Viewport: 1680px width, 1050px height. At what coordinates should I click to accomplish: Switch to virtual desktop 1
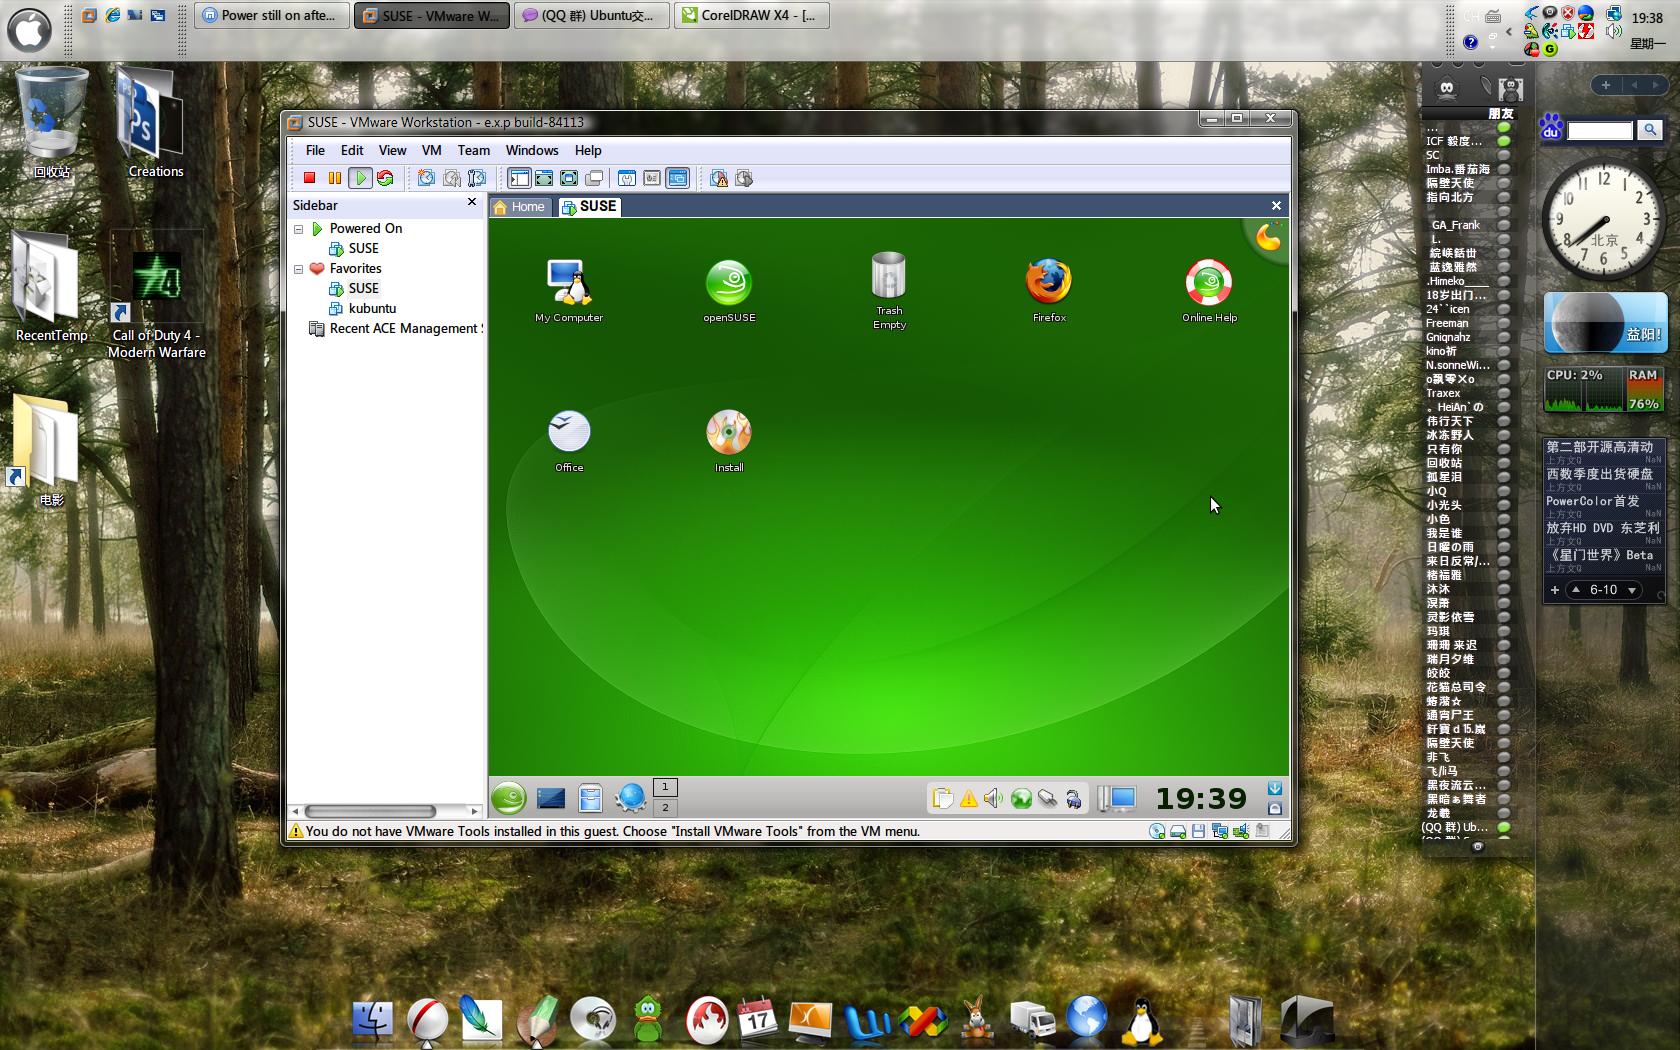(x=665, y=787)
